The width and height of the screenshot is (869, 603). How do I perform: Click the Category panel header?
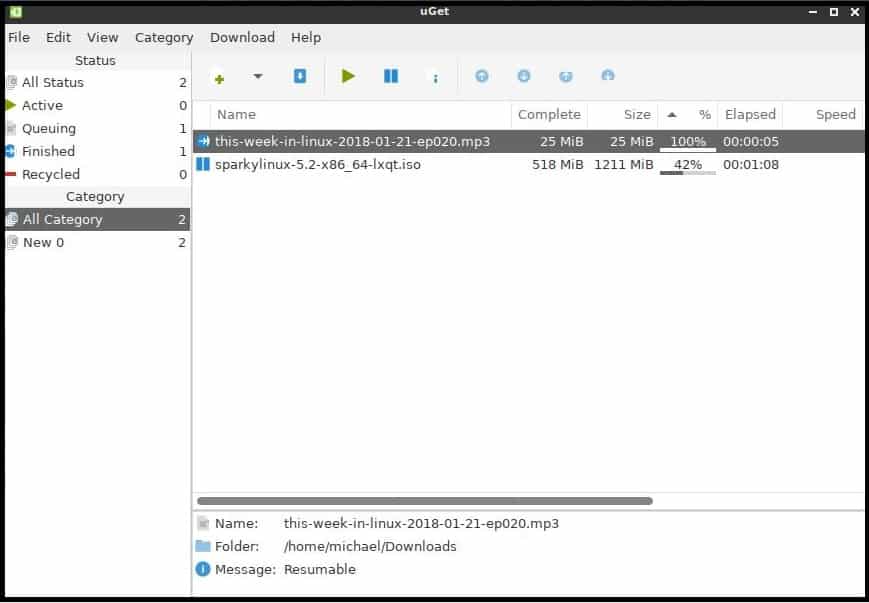tap(95, 197)
